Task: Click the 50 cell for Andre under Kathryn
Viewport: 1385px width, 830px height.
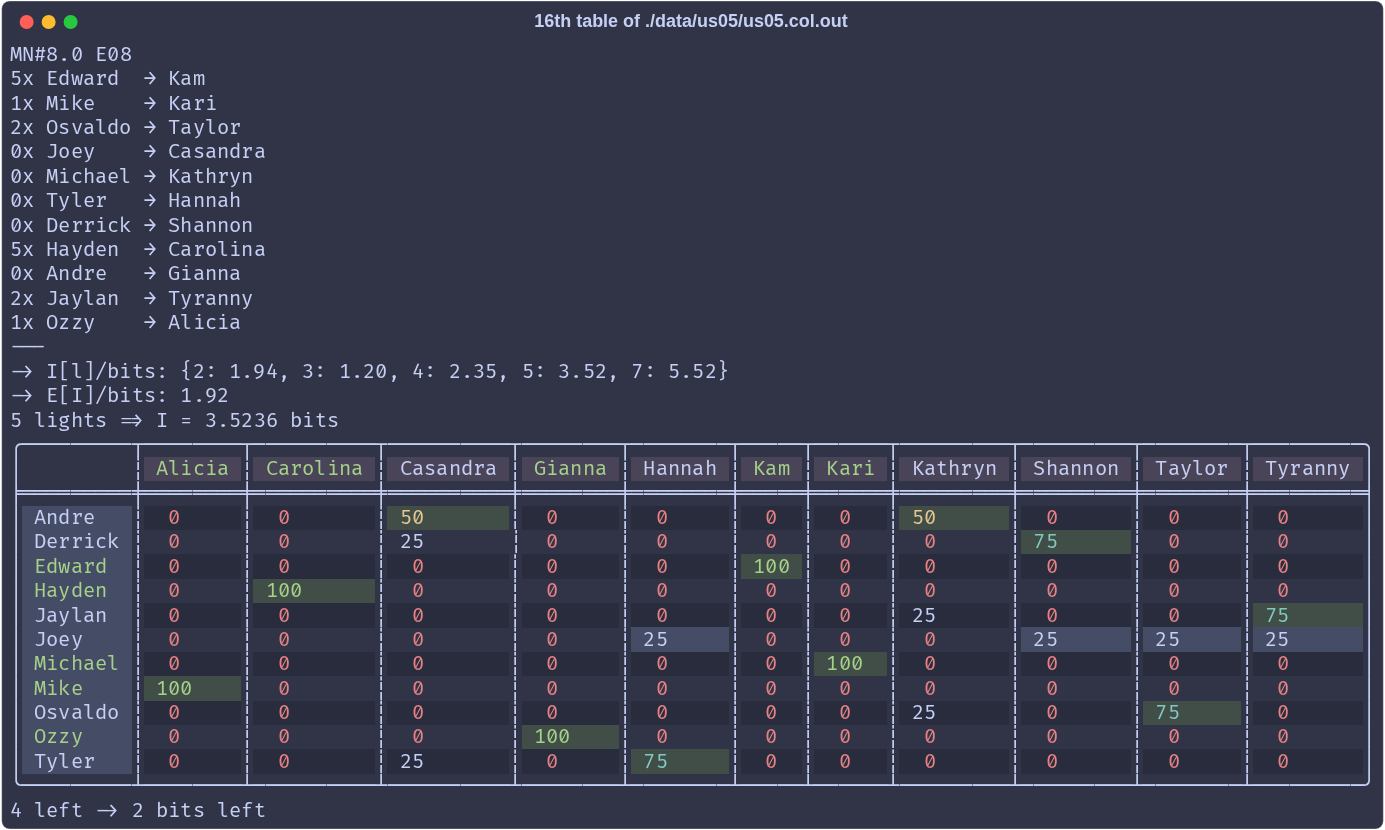Action: pyautogui.click(x=954, y=517)
